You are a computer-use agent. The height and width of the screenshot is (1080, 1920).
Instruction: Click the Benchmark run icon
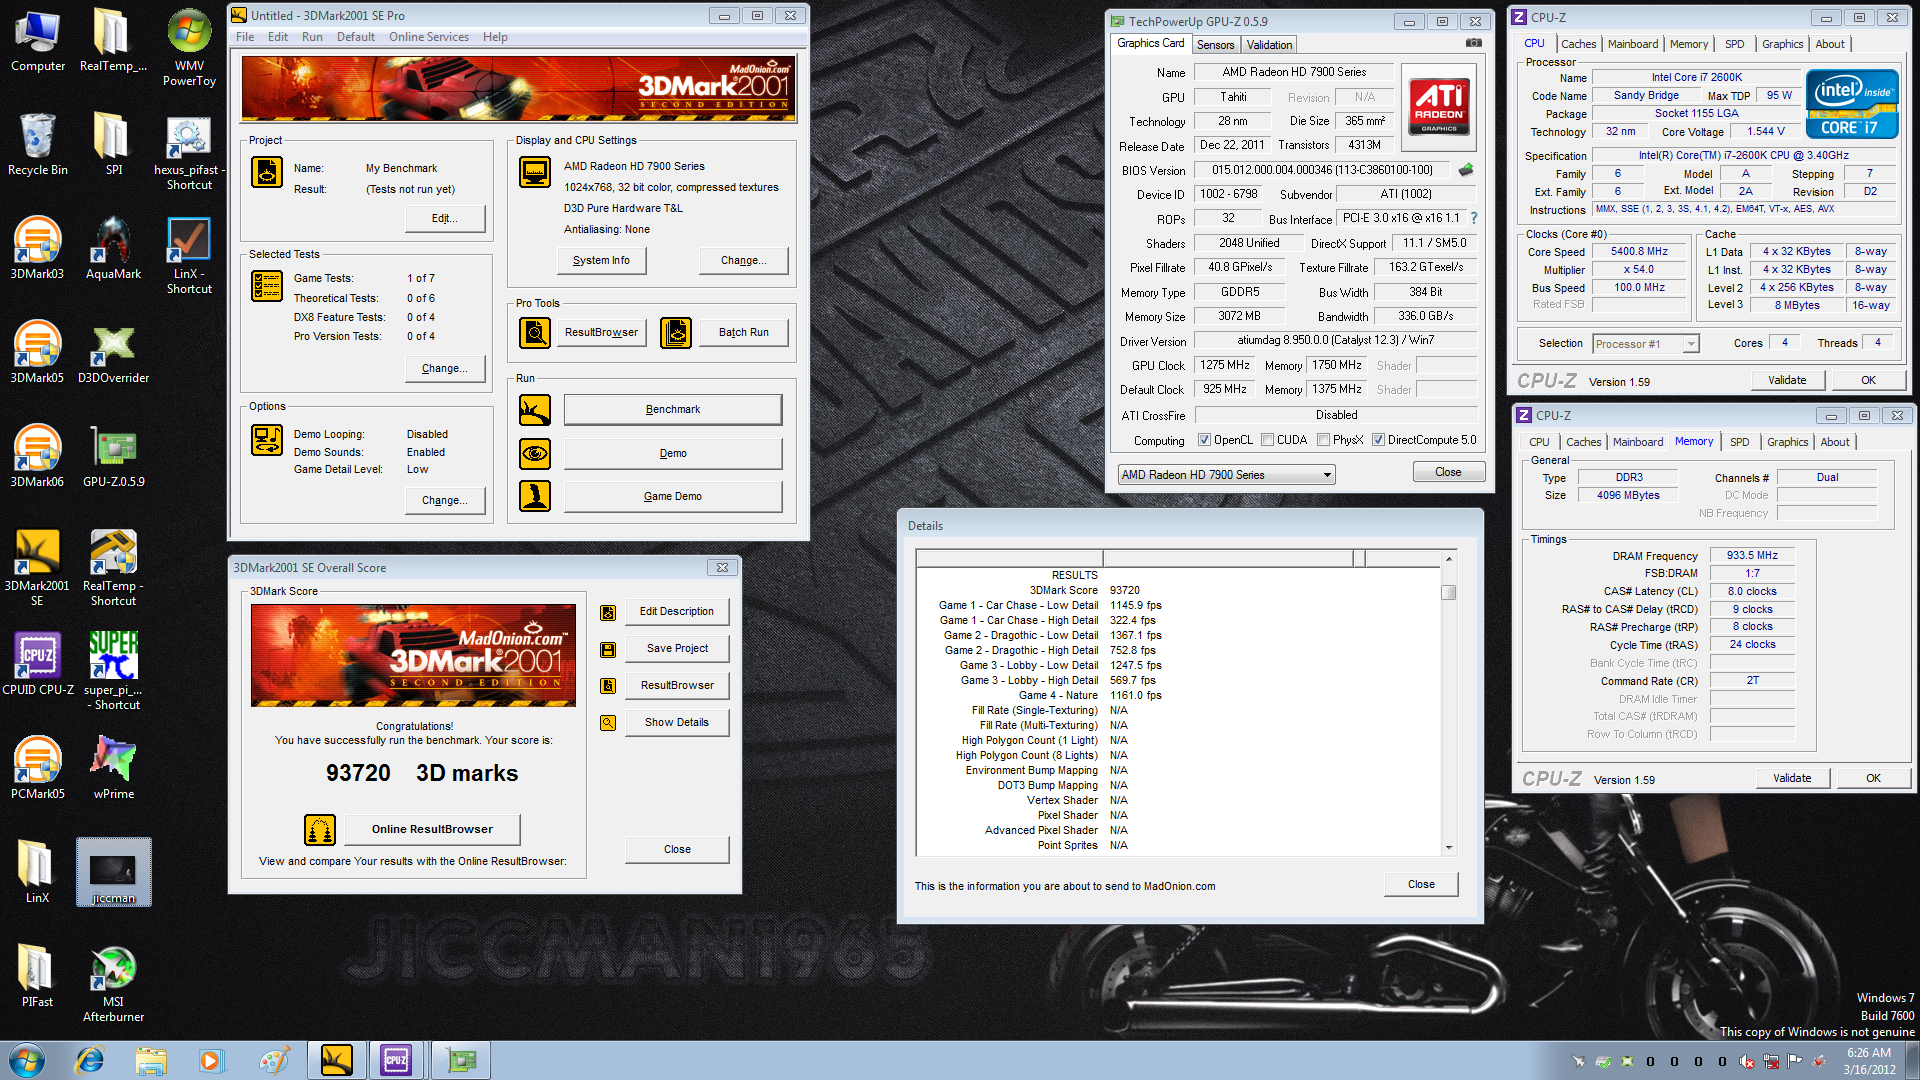(x=535, y=409)
